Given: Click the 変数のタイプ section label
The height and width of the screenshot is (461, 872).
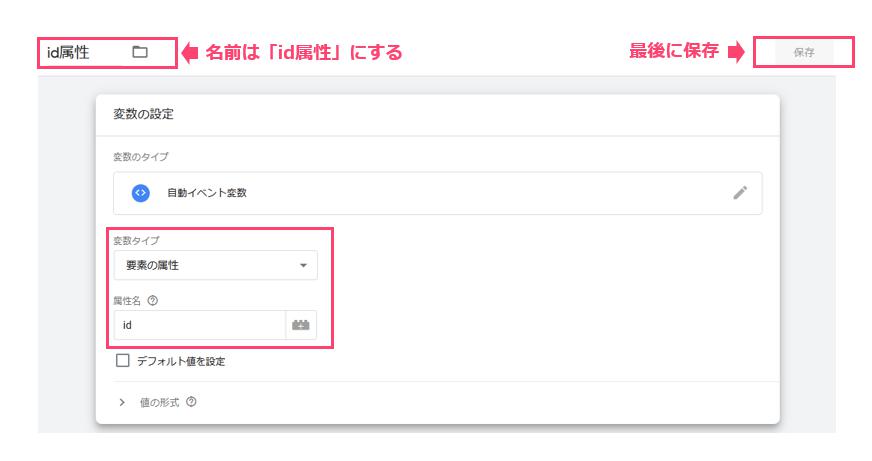Looking at the screenshot, I should point(141,157).
